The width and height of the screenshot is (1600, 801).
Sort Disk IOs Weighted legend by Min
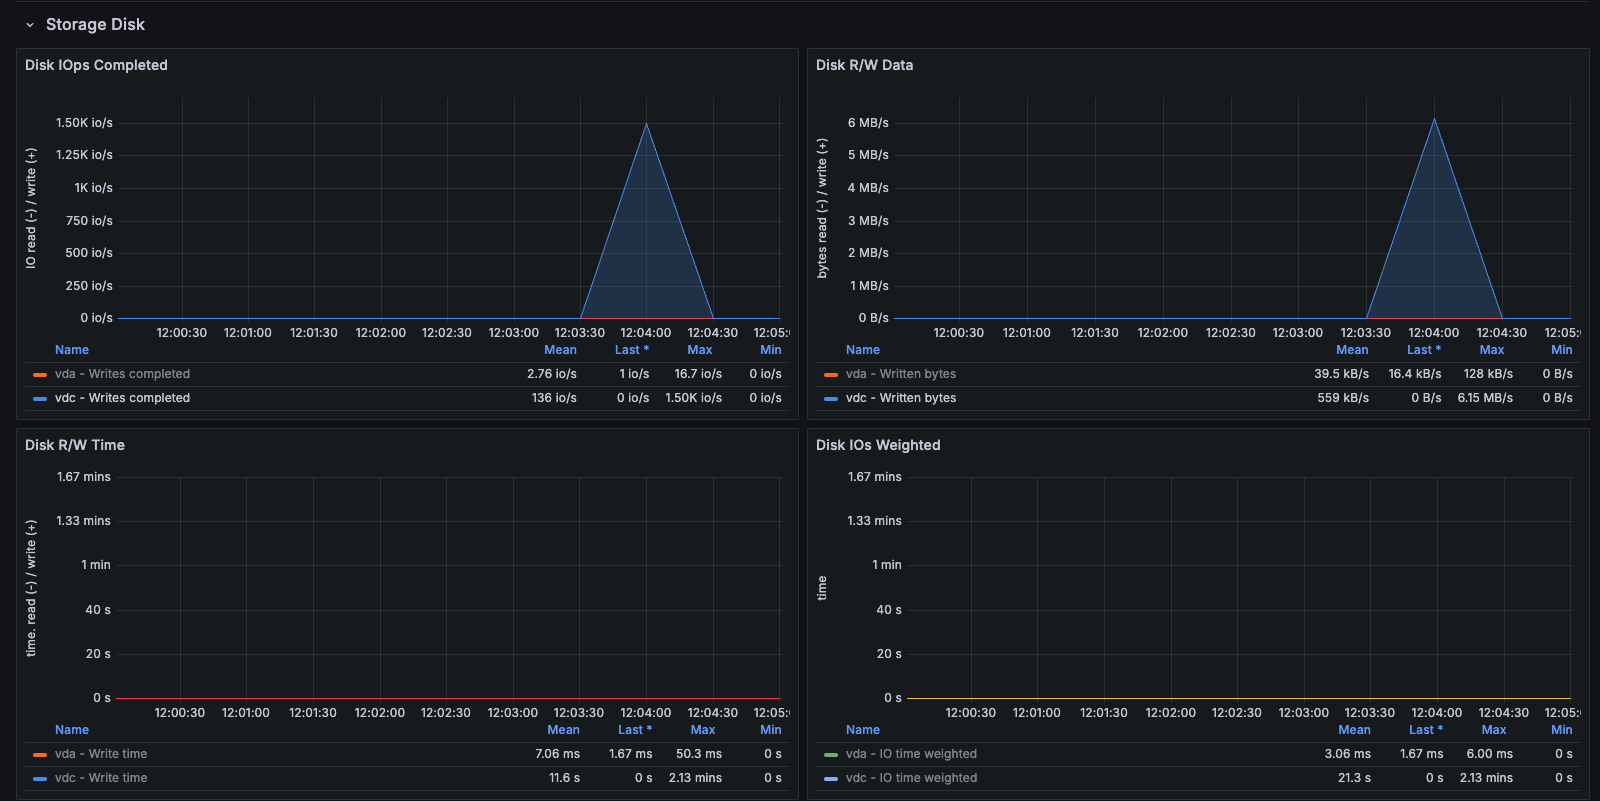point(1561,730)
